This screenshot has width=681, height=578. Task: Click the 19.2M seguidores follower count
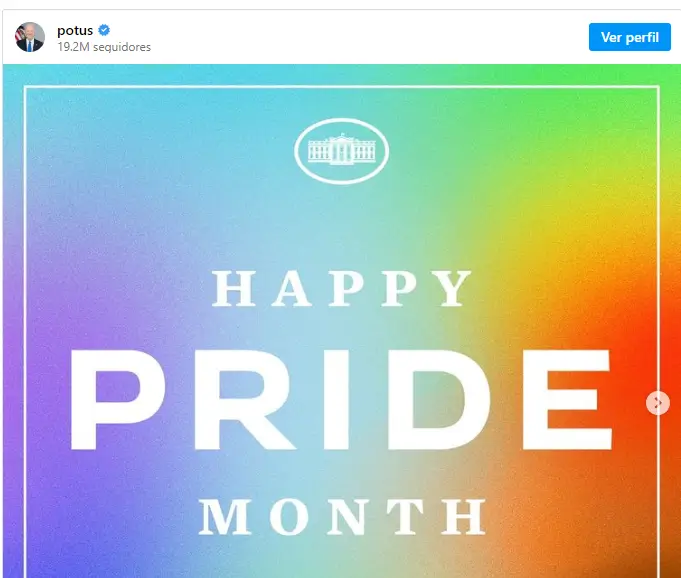tap(104, 47)
